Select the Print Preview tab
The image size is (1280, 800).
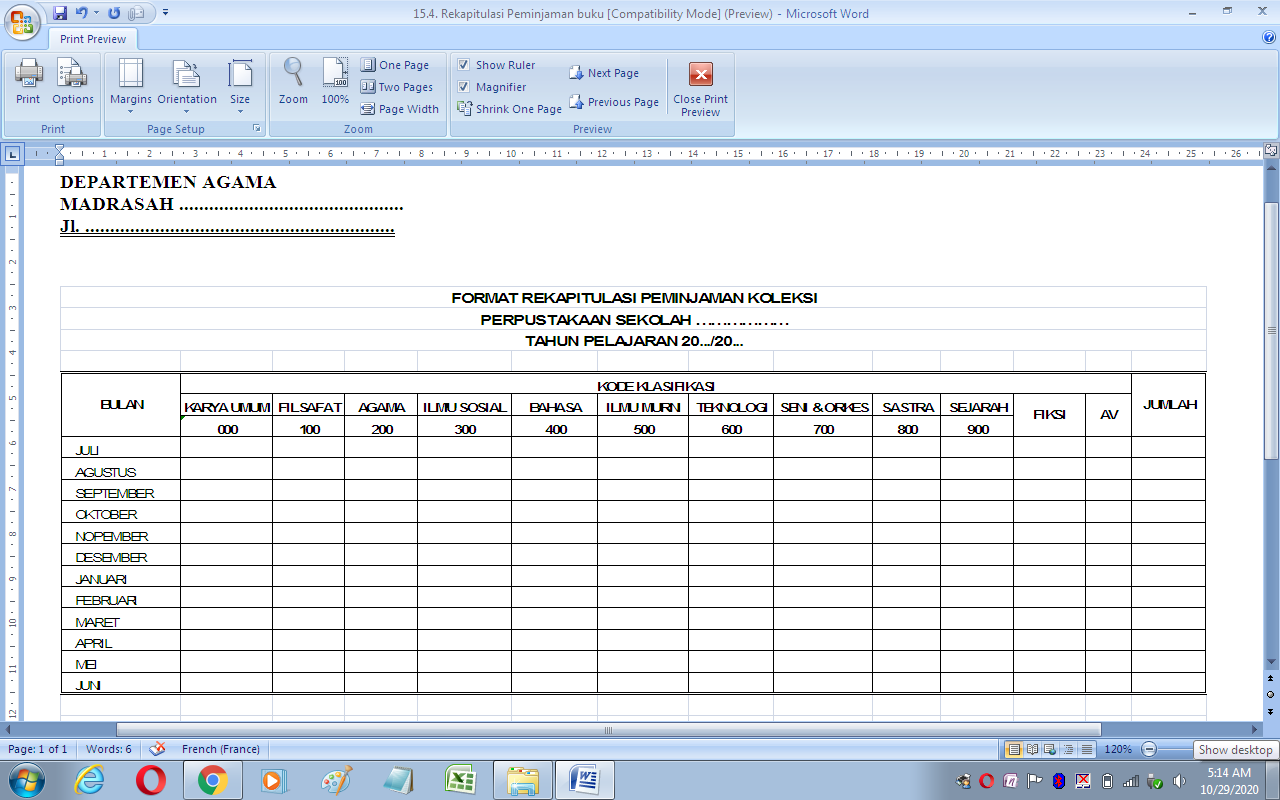(92, 38)
